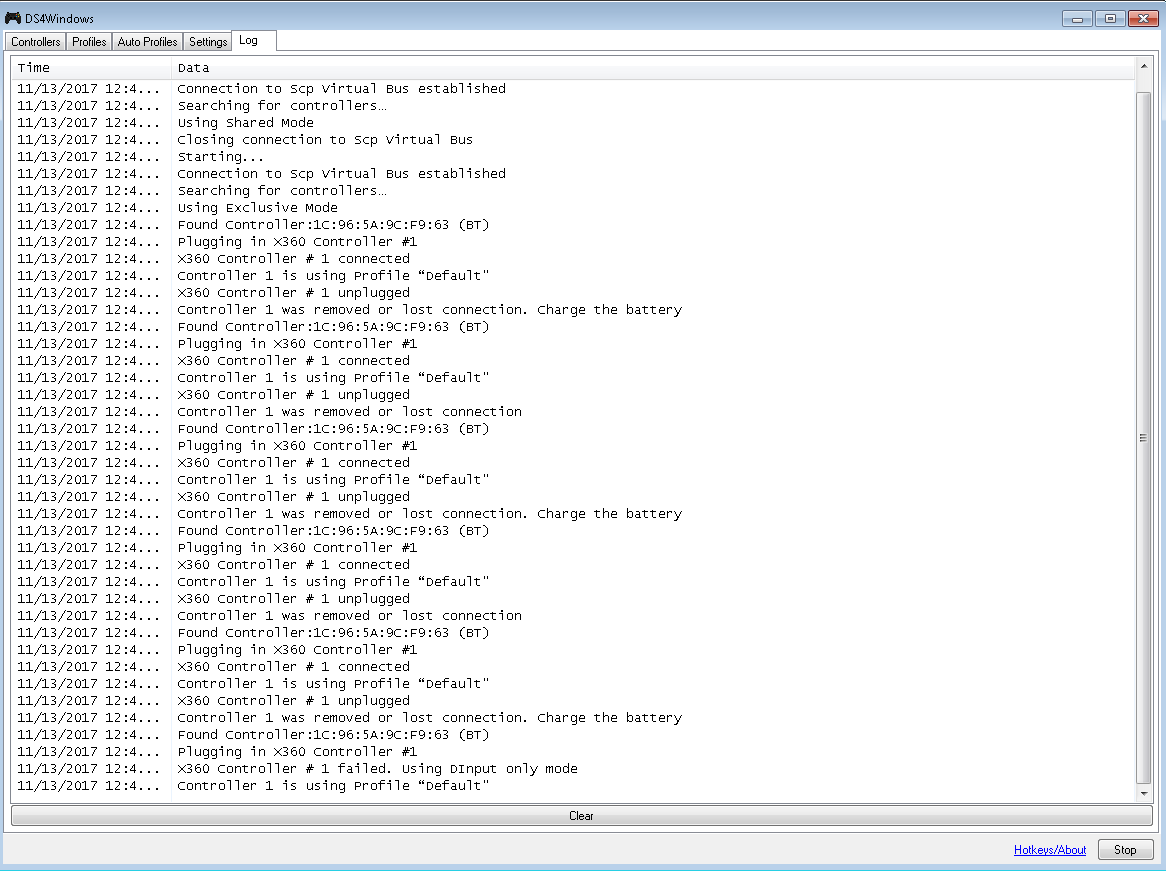1166x871 pixels.
Task: Open the Hotkeys/About link
Action: click(1049, 849)
